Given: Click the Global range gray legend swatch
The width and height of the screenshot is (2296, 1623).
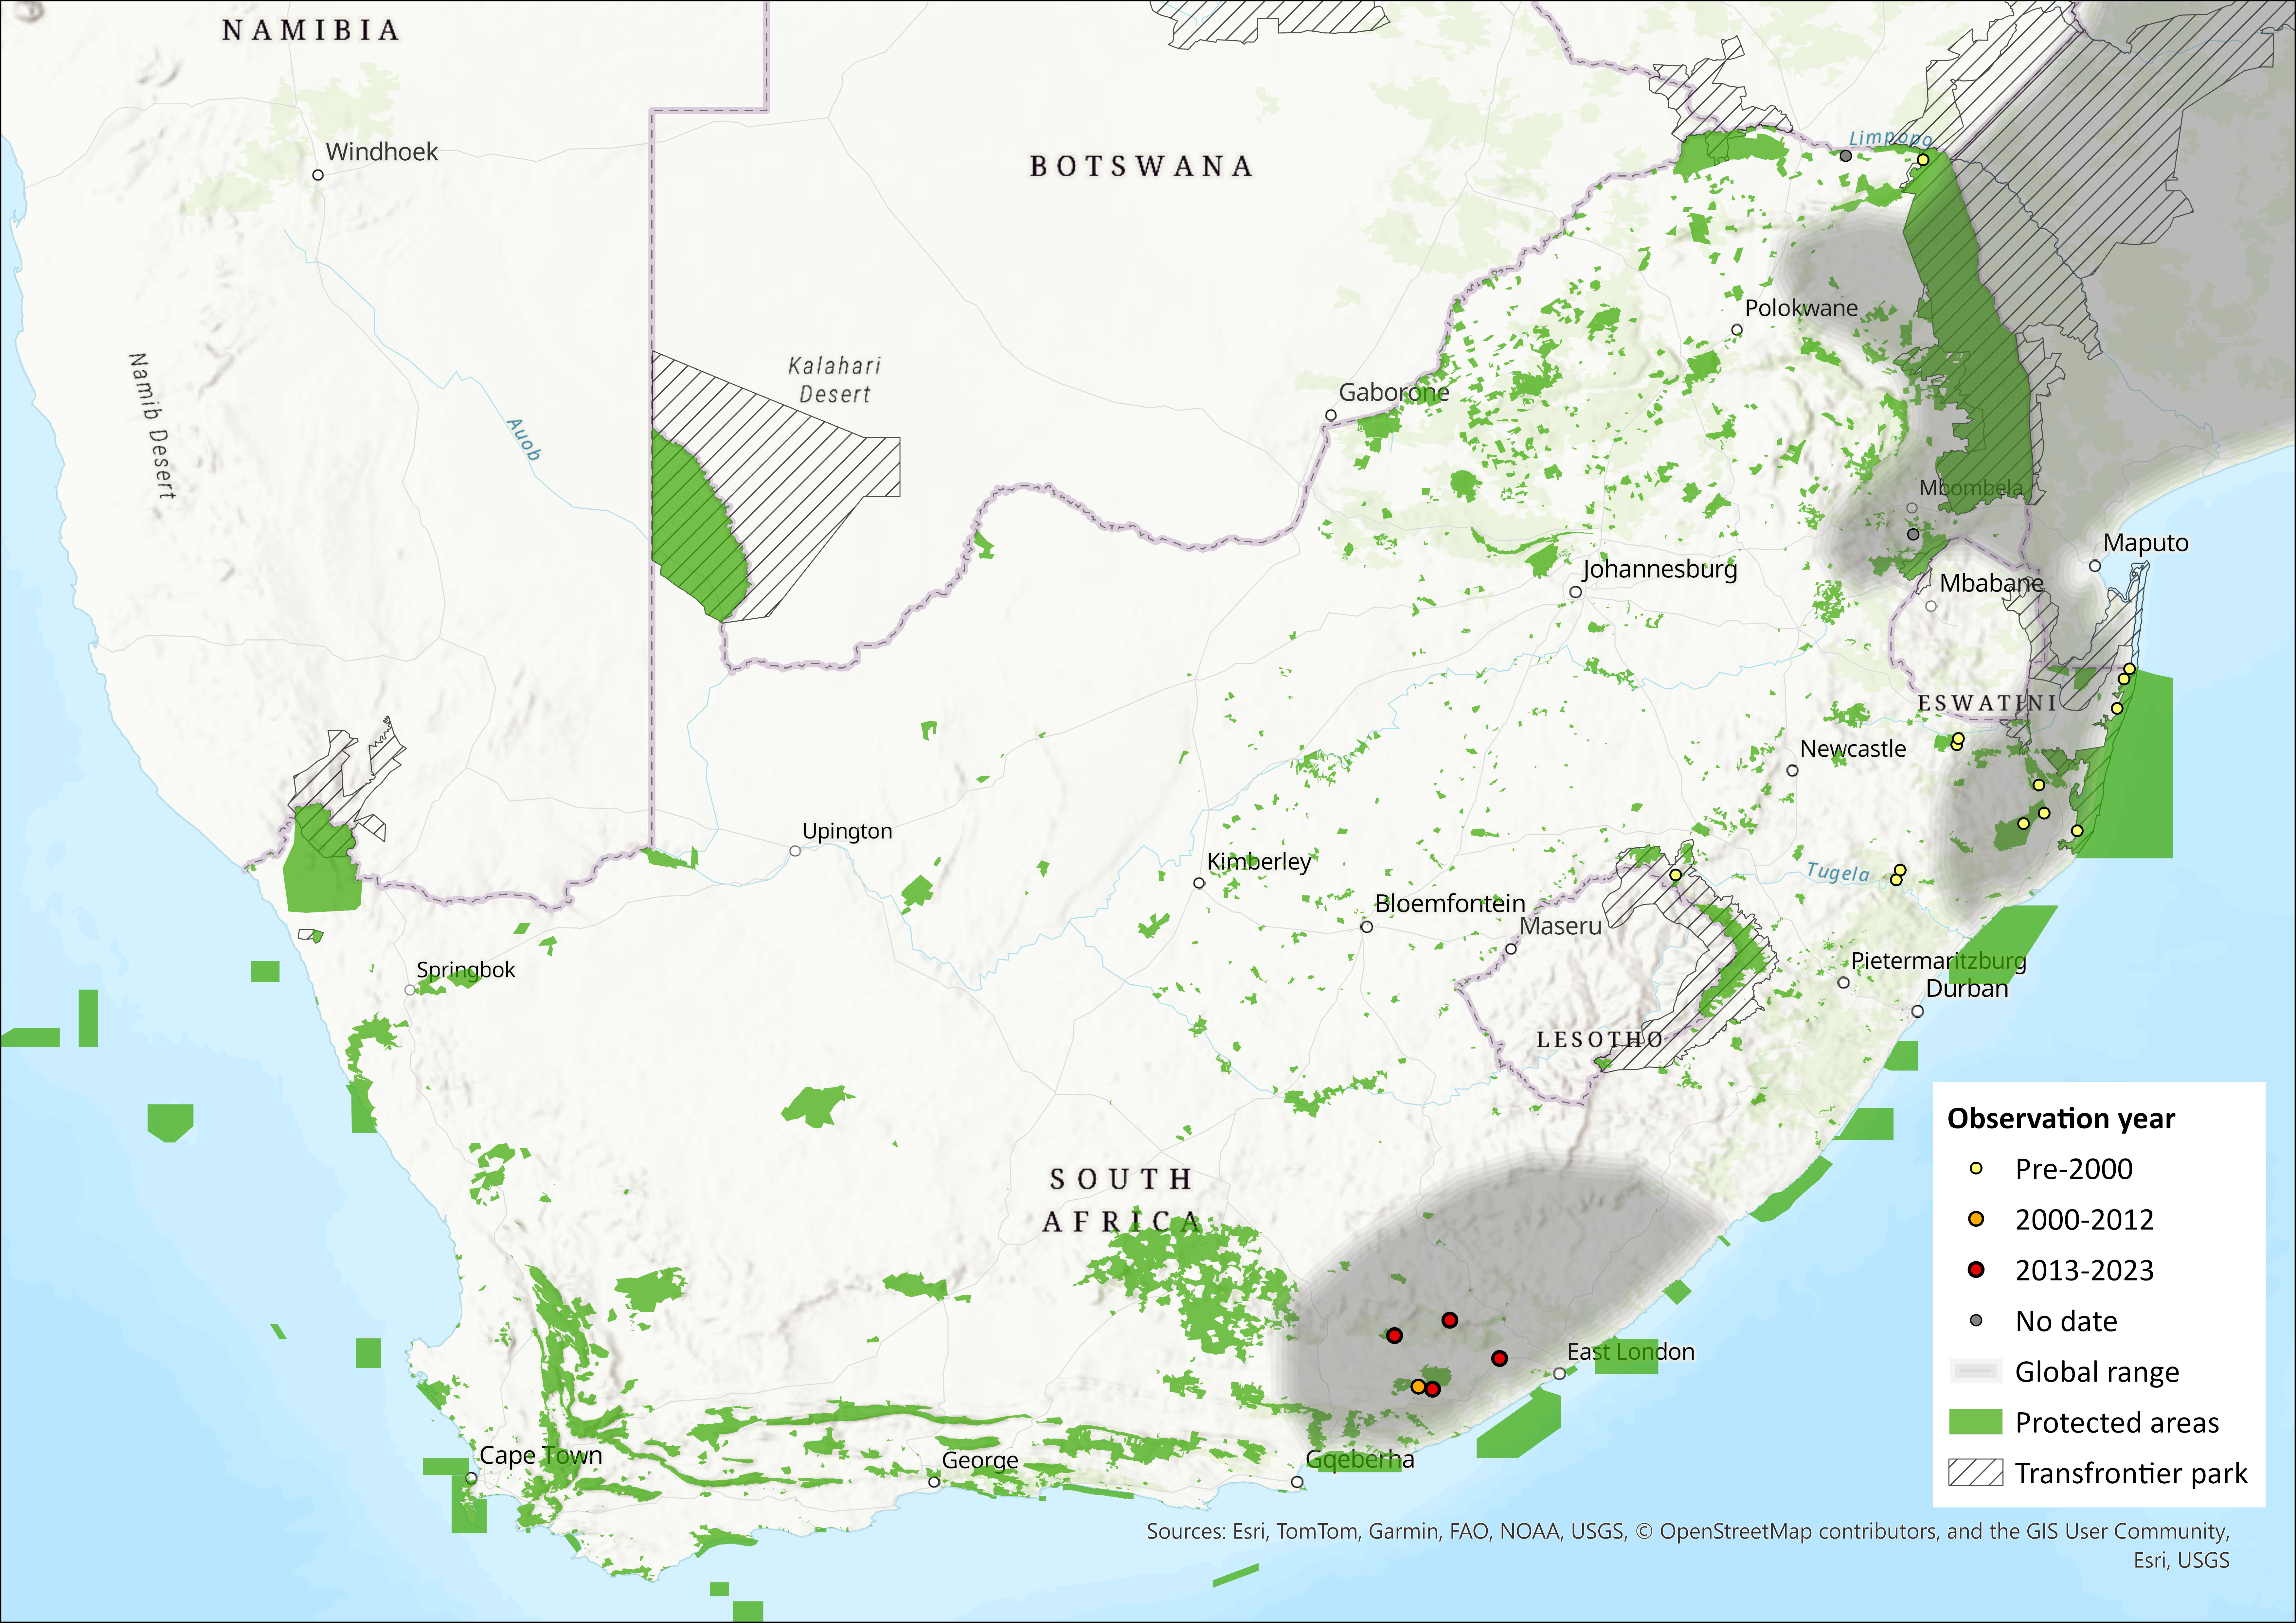Looking at the screenshot, I should point(1976,1371).
